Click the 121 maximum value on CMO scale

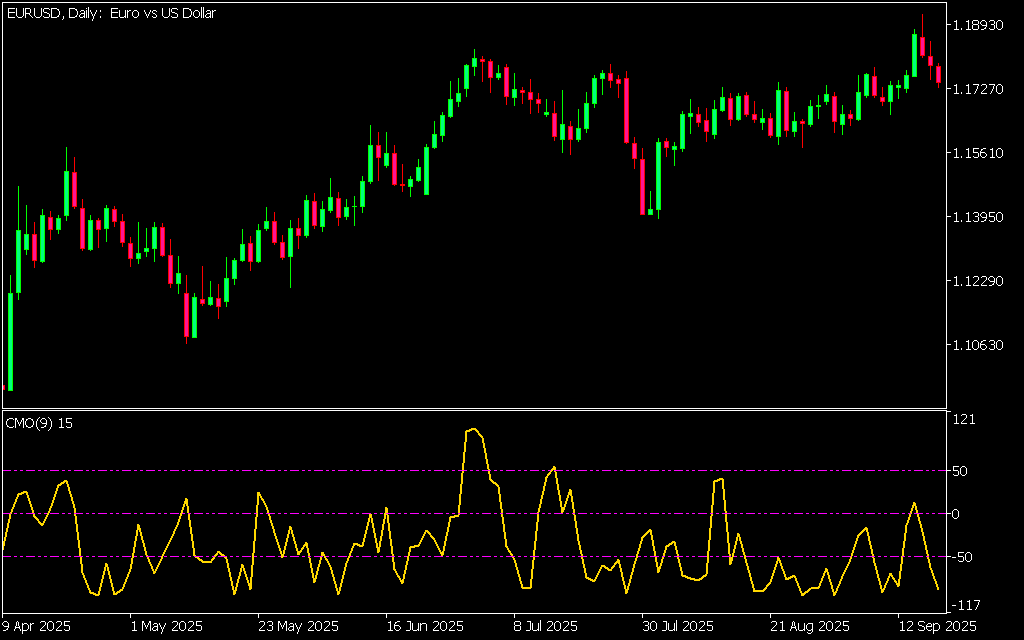(965, 420)
